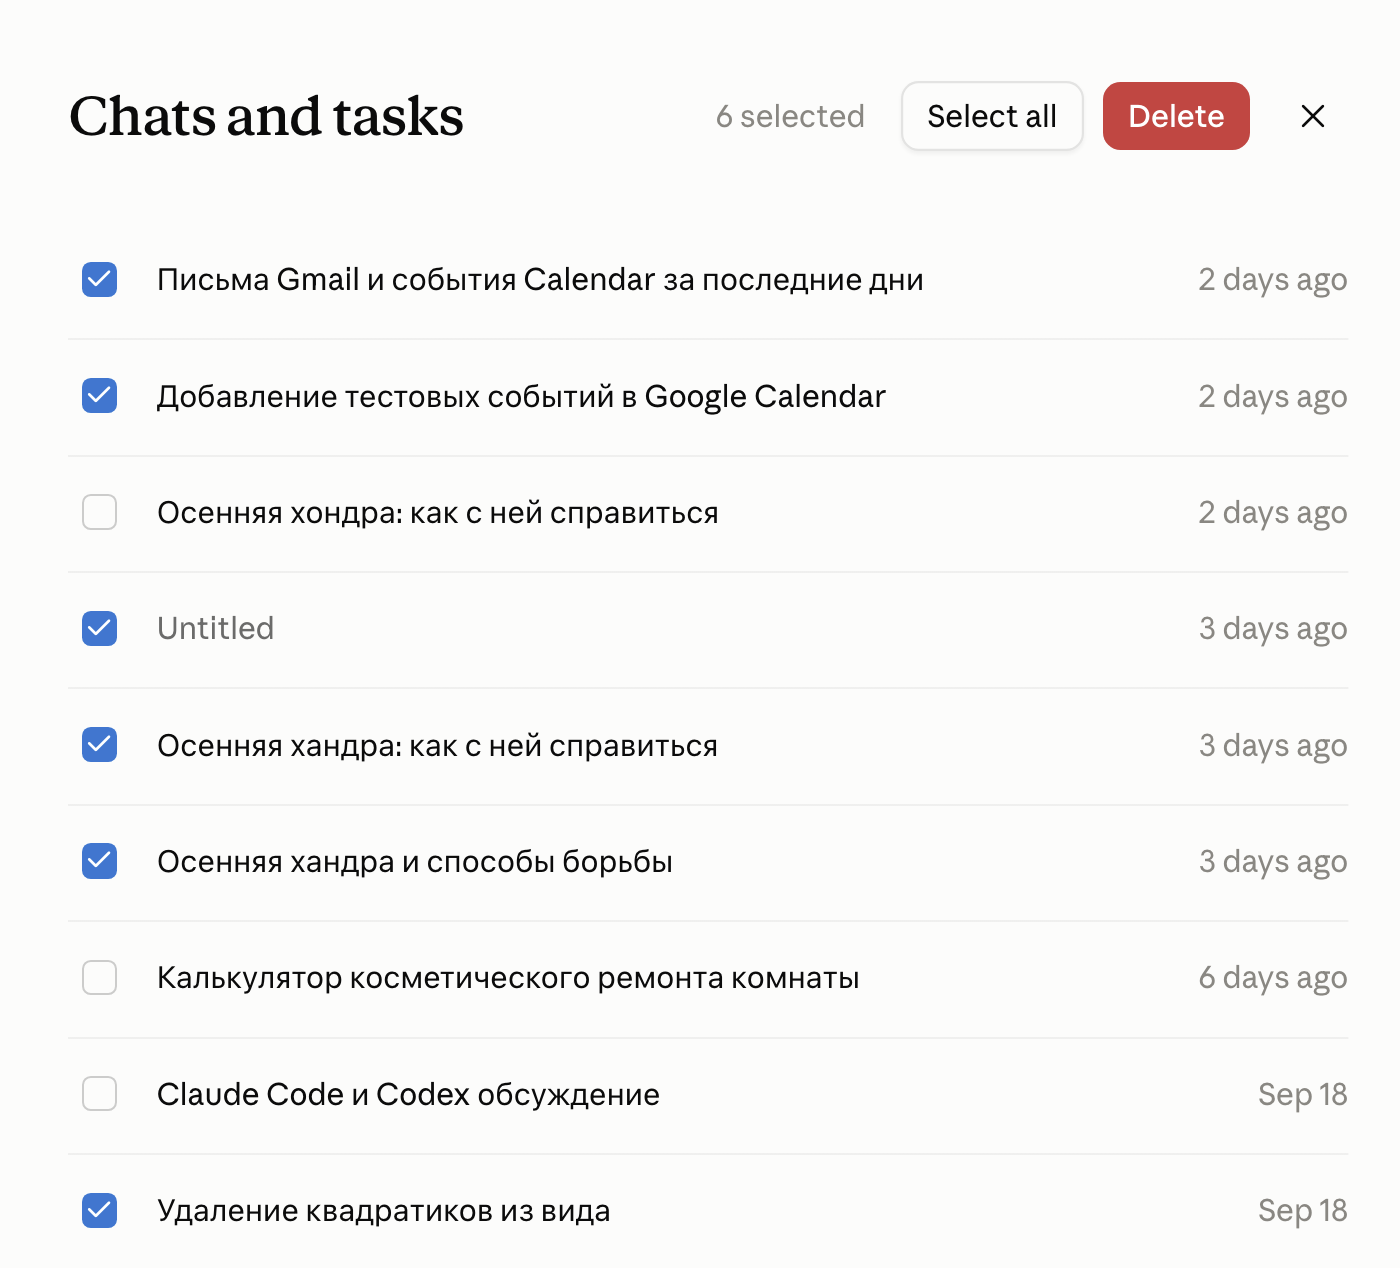The width and height of the screenshot is (1400, 1268).
Task: Uncheck 'Осенняя хандра и способы борьбы' checkbox
Action: [x=99, y=861]
